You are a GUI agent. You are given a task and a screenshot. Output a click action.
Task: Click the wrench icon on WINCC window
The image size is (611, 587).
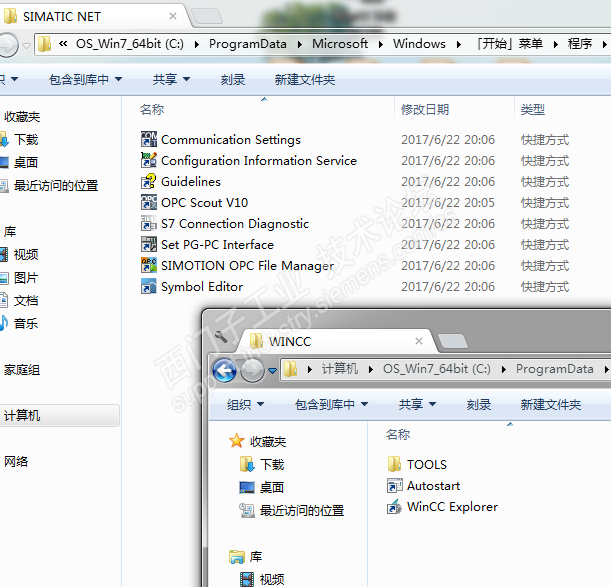point(221,336)
